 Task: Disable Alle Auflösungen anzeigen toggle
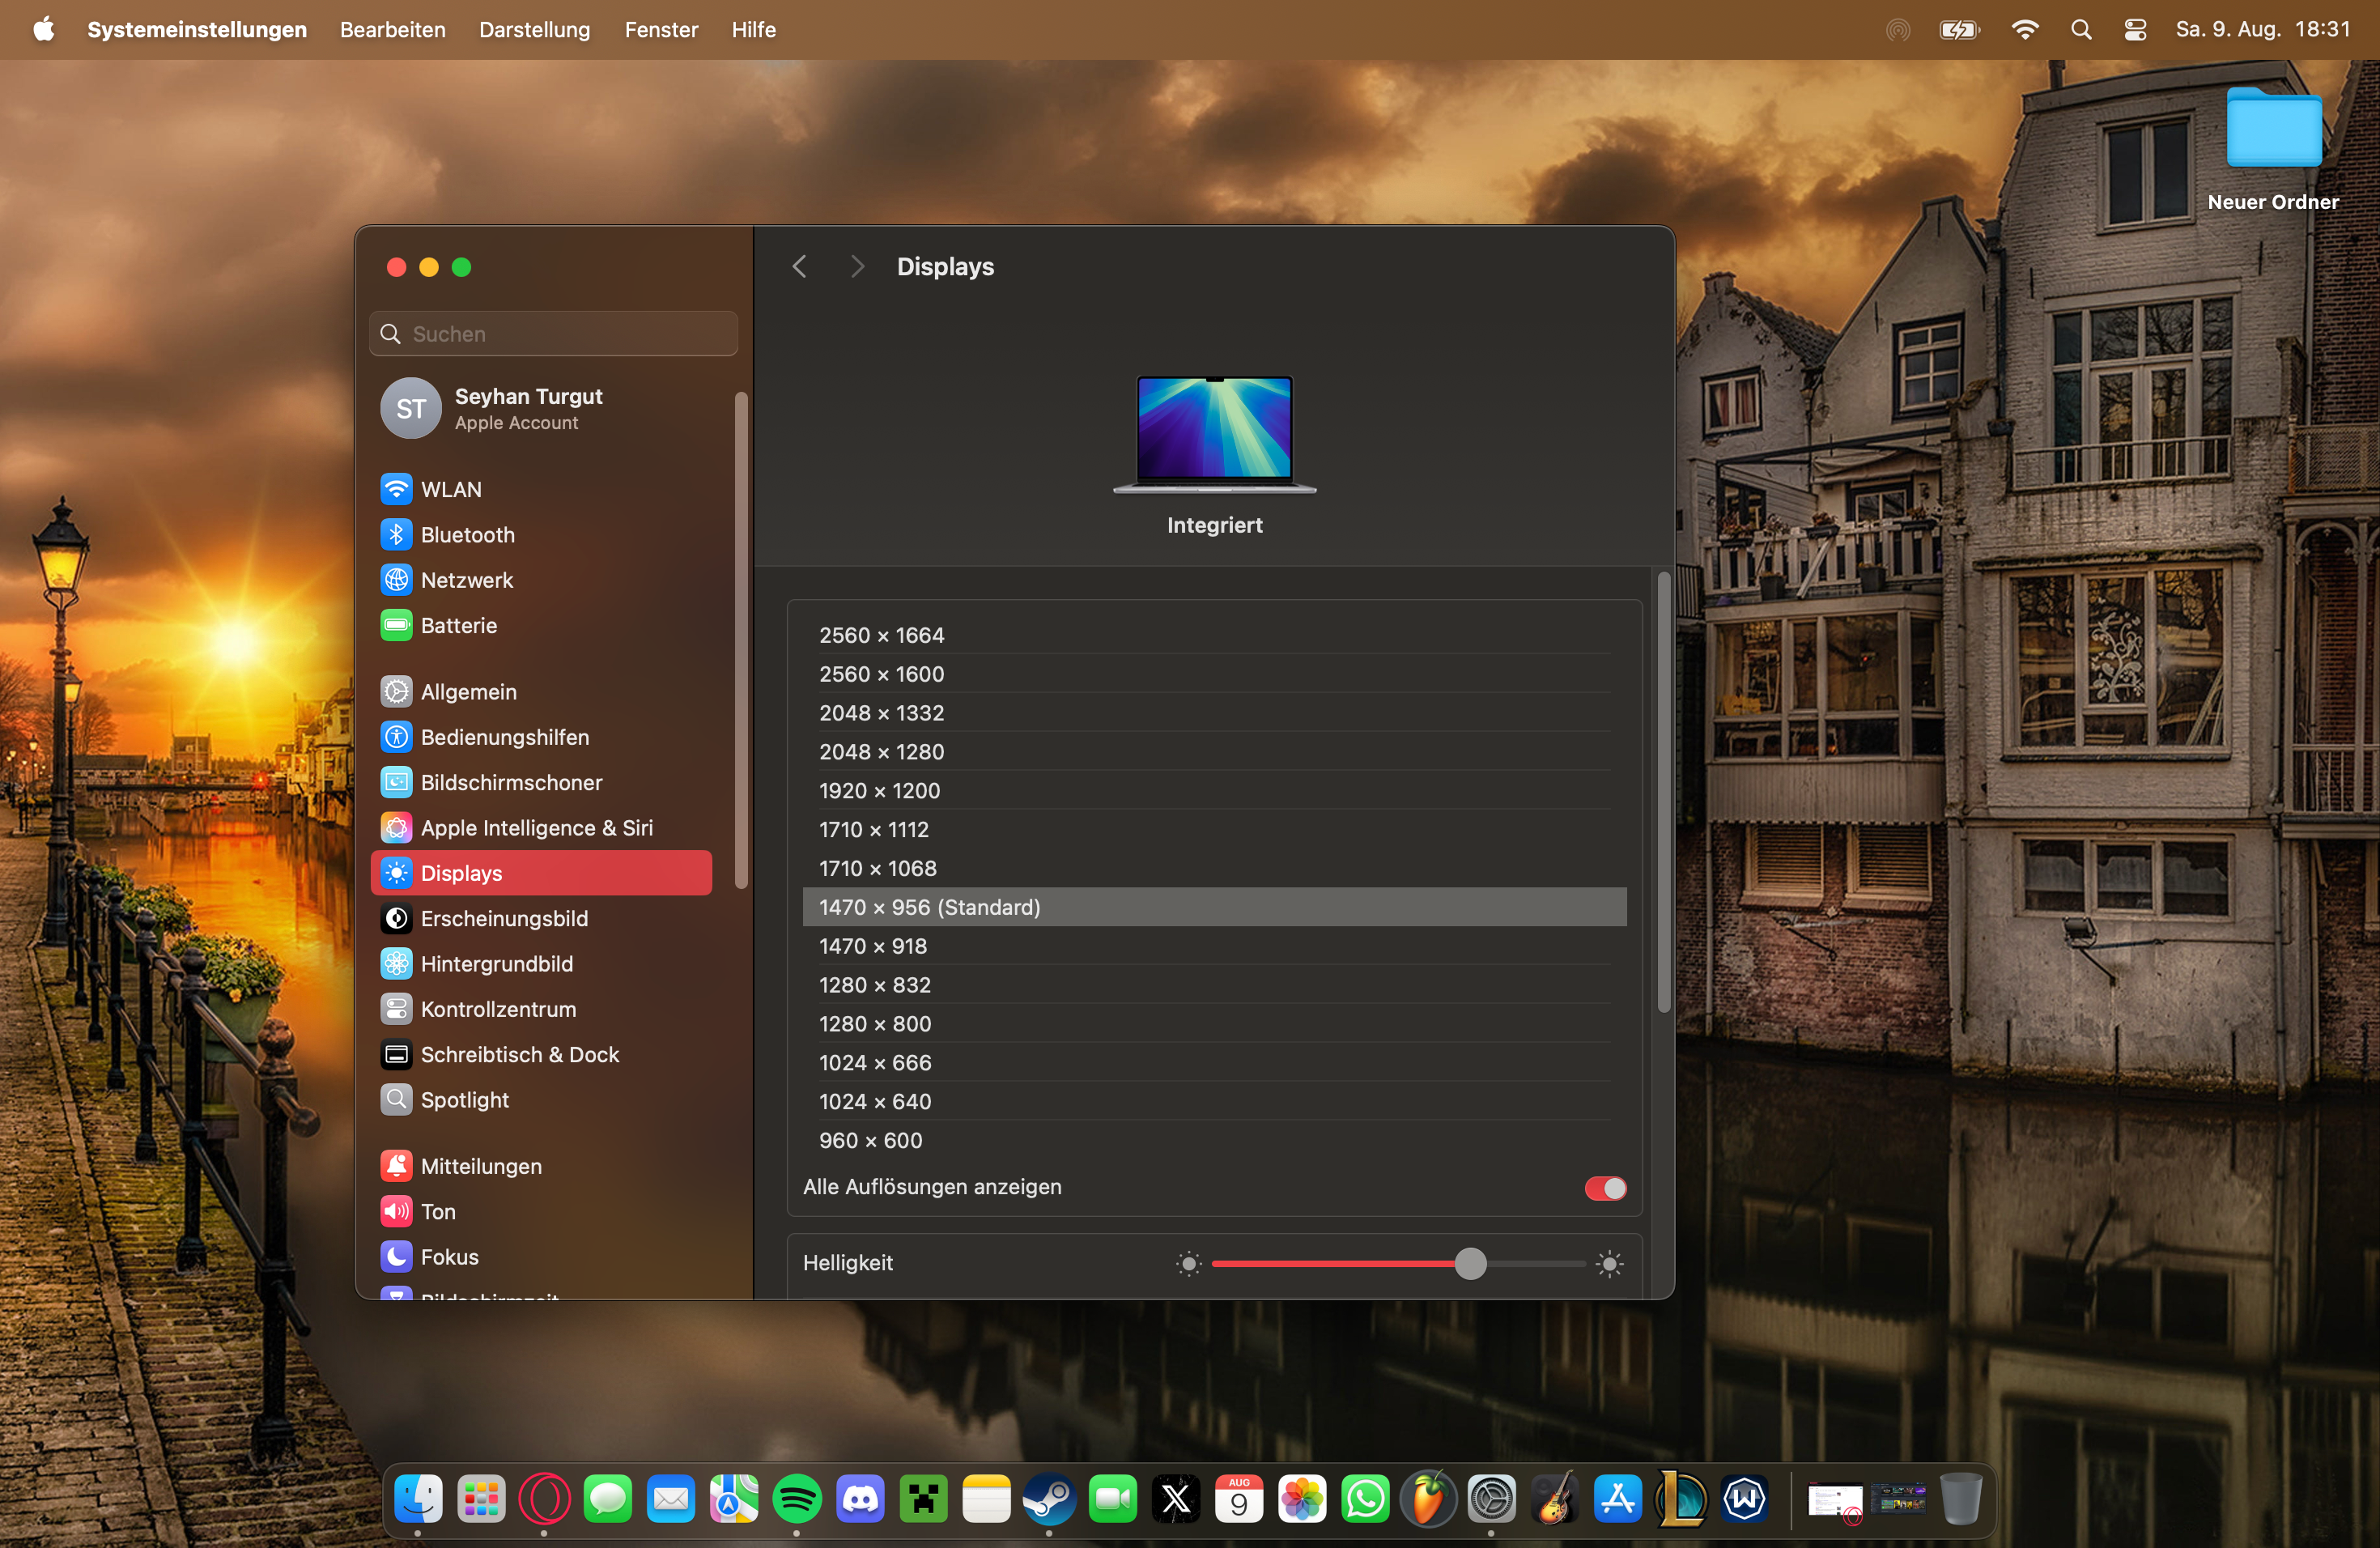pyautogui.click(x=1605, y=1187)
